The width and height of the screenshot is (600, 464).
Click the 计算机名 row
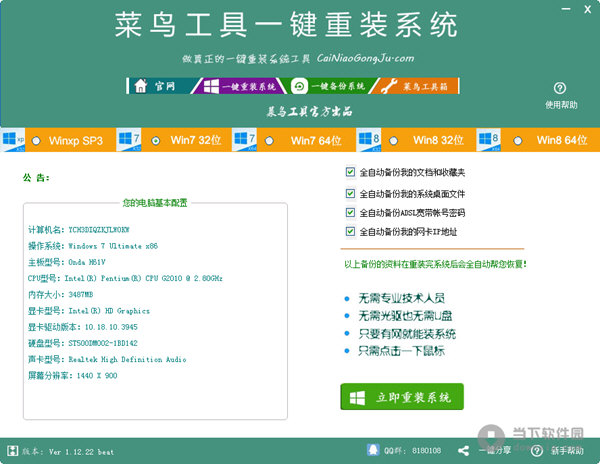click(x=79, y=230)
